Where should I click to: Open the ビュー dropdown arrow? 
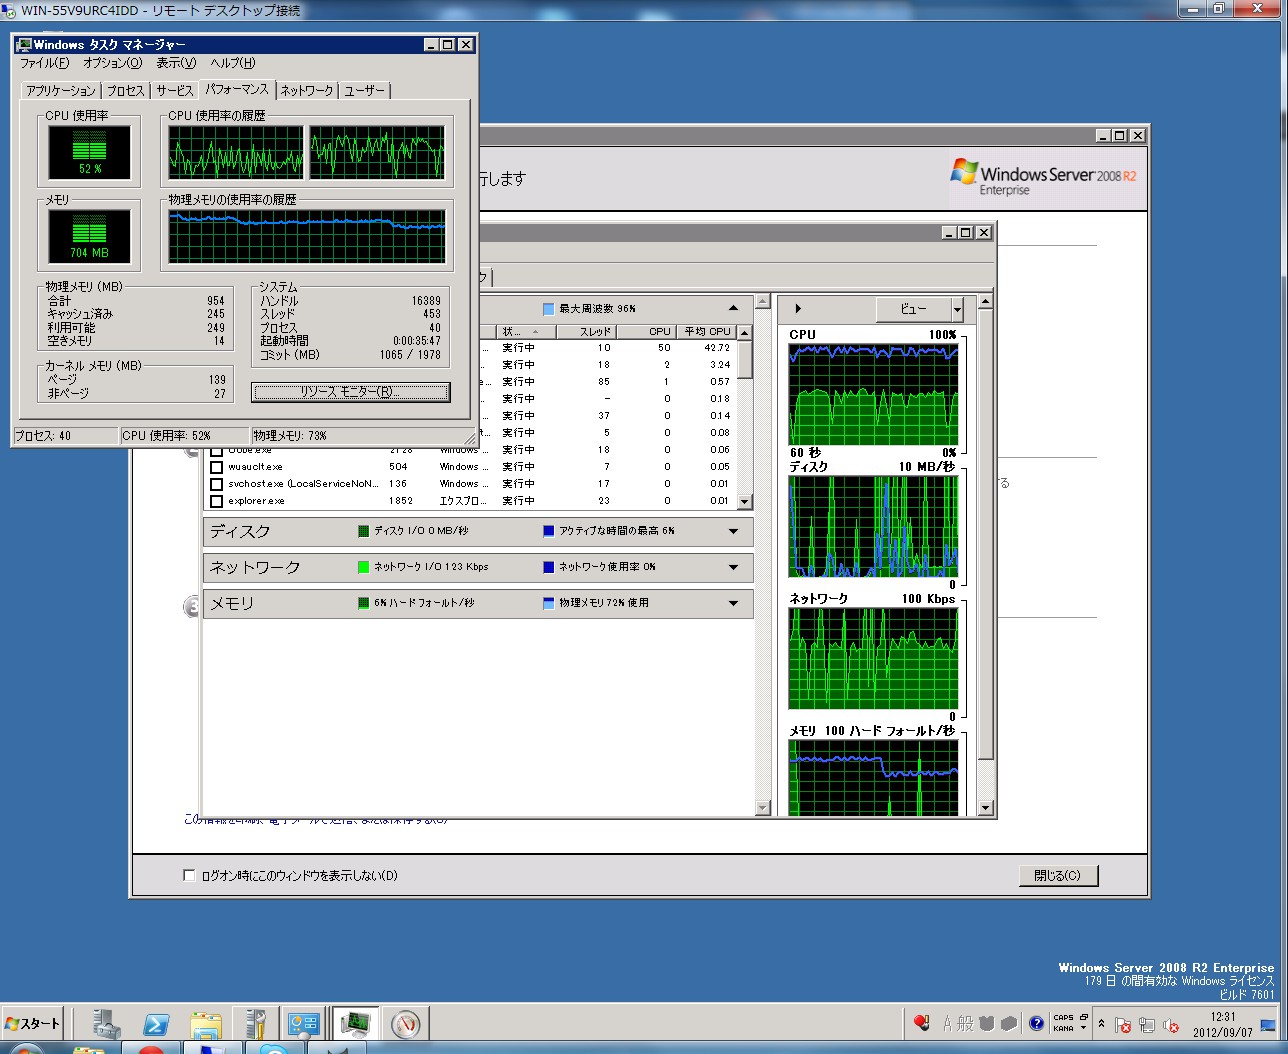click(x=957, y=309)
